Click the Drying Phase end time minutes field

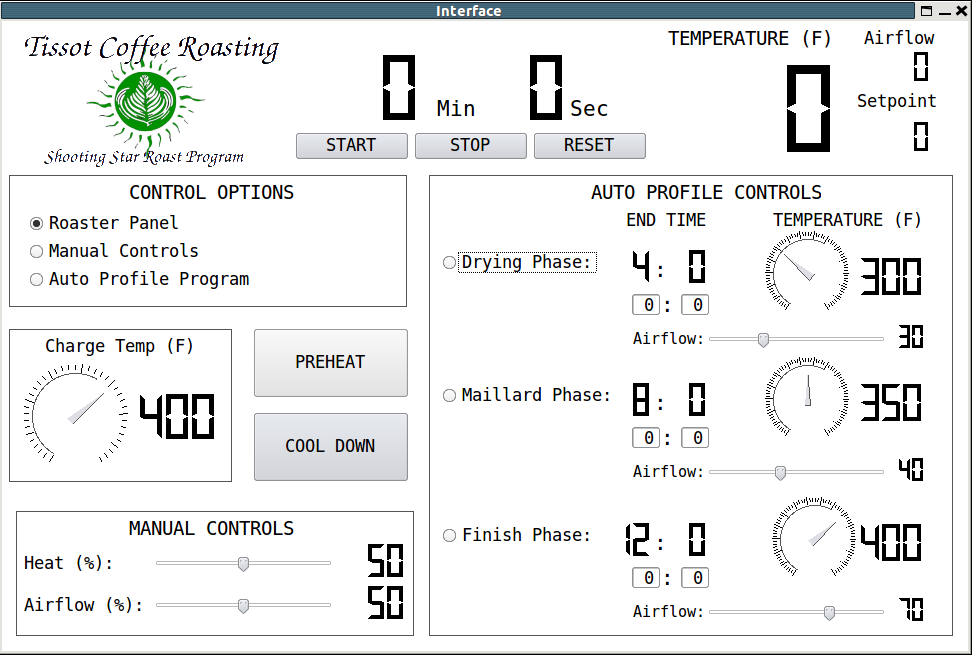click(x=647, y=305)
